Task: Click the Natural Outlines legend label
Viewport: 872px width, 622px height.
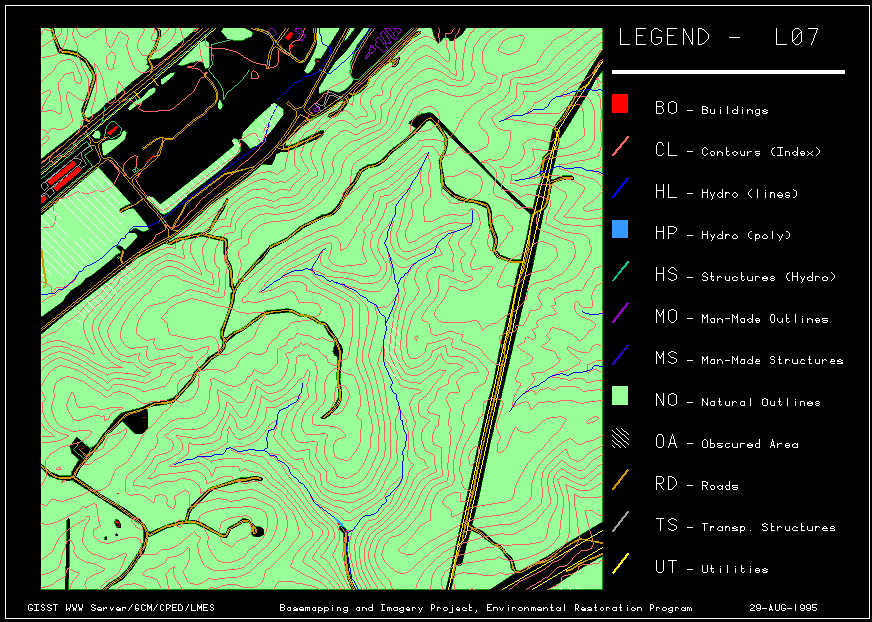Action: point(761,403)
